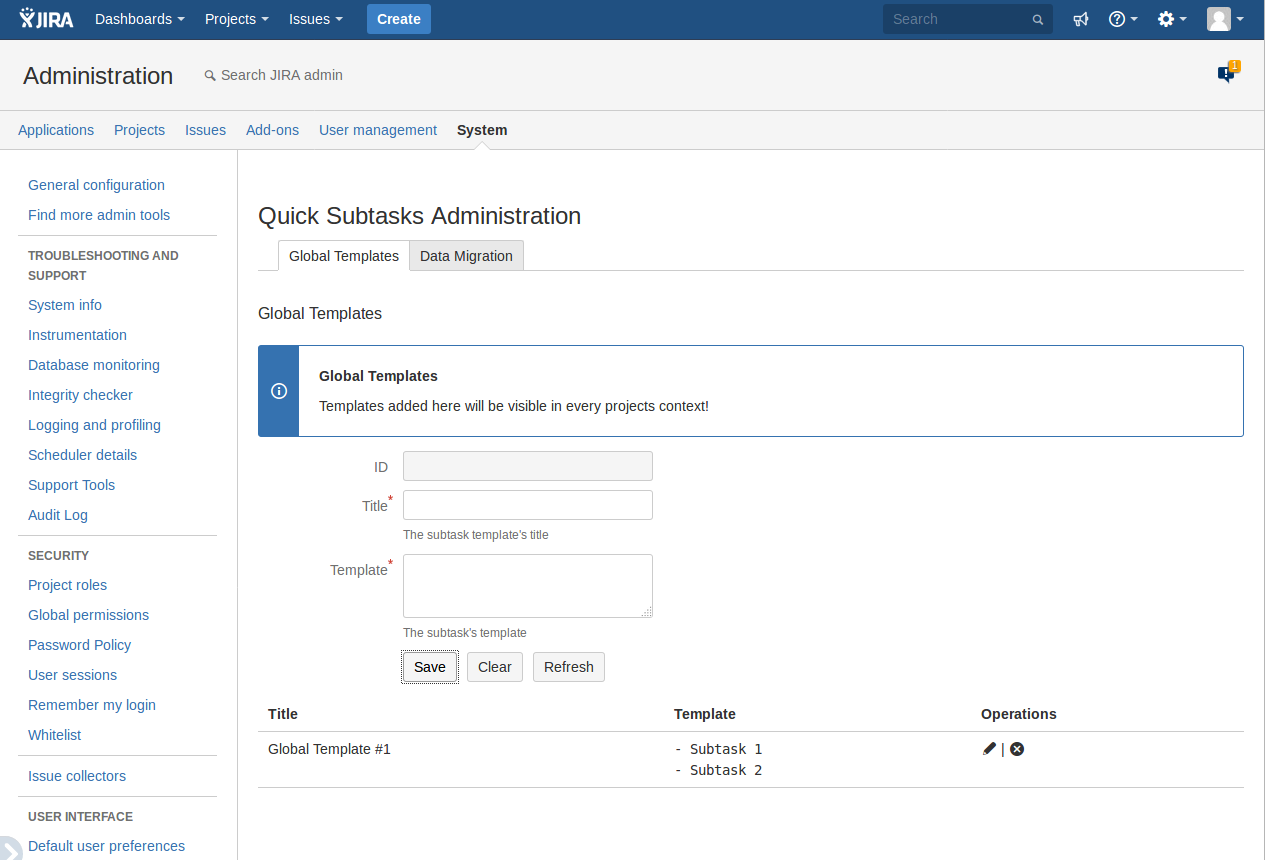
Task: Open the user avatar profile menu
Action: tap(1225, 19)
